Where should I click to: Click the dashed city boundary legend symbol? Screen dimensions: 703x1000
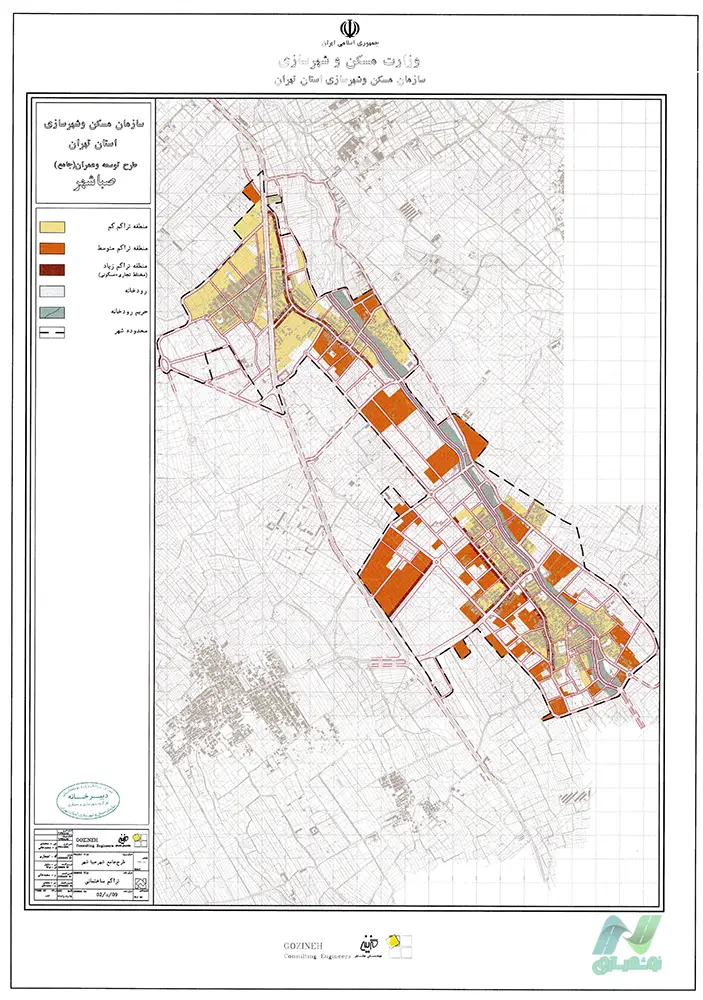pyautogui.click(x=53, y=332)
